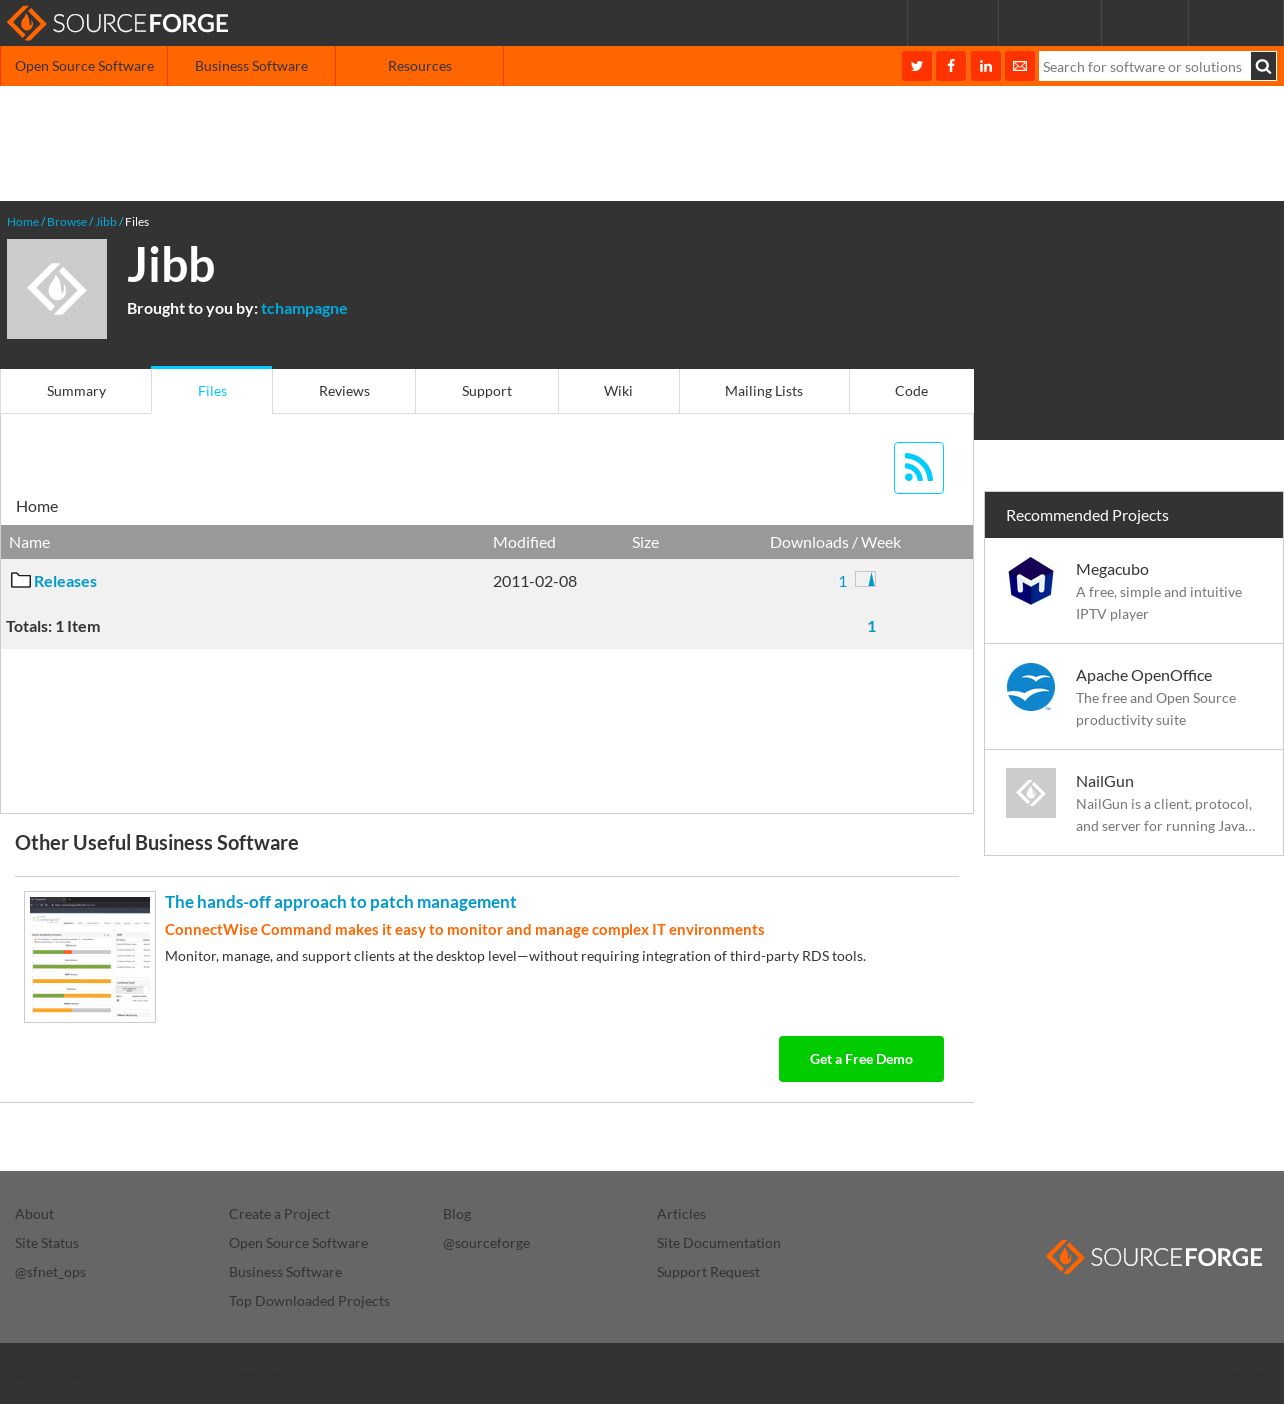Click the Megacubo project logo
The height and width of the screenshot is (1404, 1284).
click(1031, 581)
